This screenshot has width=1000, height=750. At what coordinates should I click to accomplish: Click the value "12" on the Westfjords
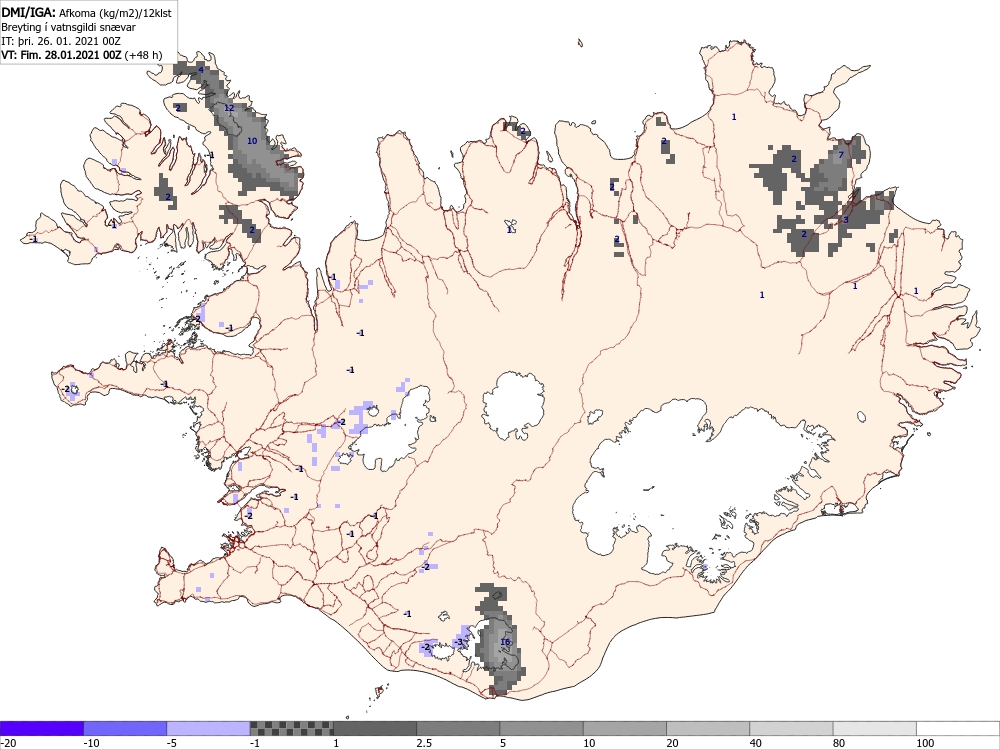click(229, 108)
